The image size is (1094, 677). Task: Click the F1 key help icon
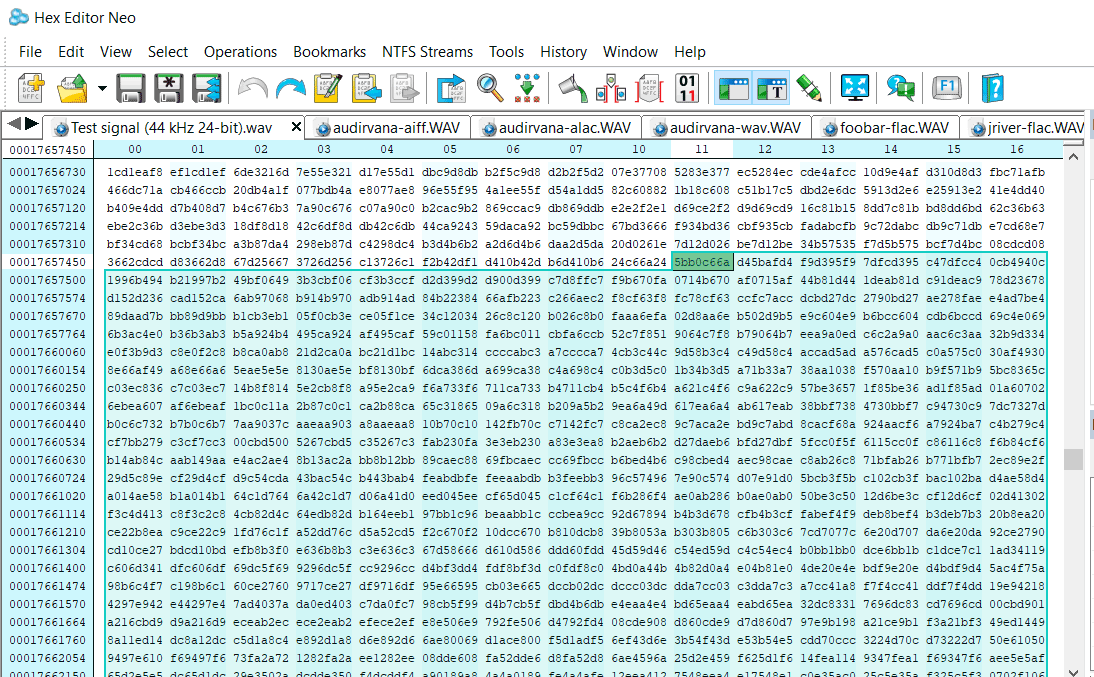(x=945, y=88)
